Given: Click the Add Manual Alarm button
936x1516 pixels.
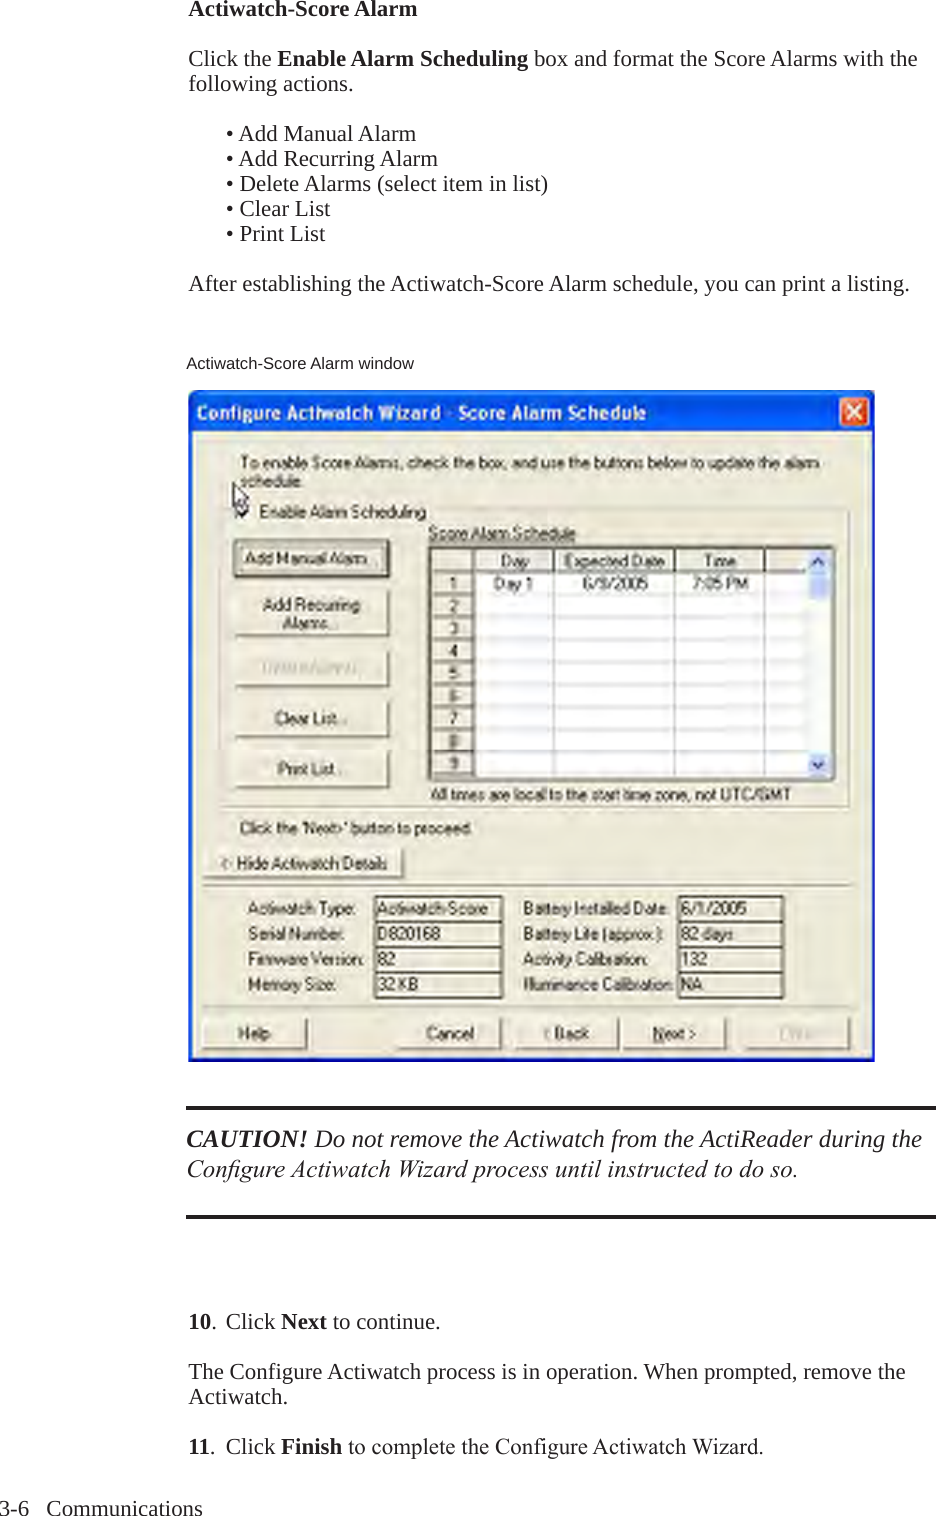Looking at the screenshot, I should [310, 558].
